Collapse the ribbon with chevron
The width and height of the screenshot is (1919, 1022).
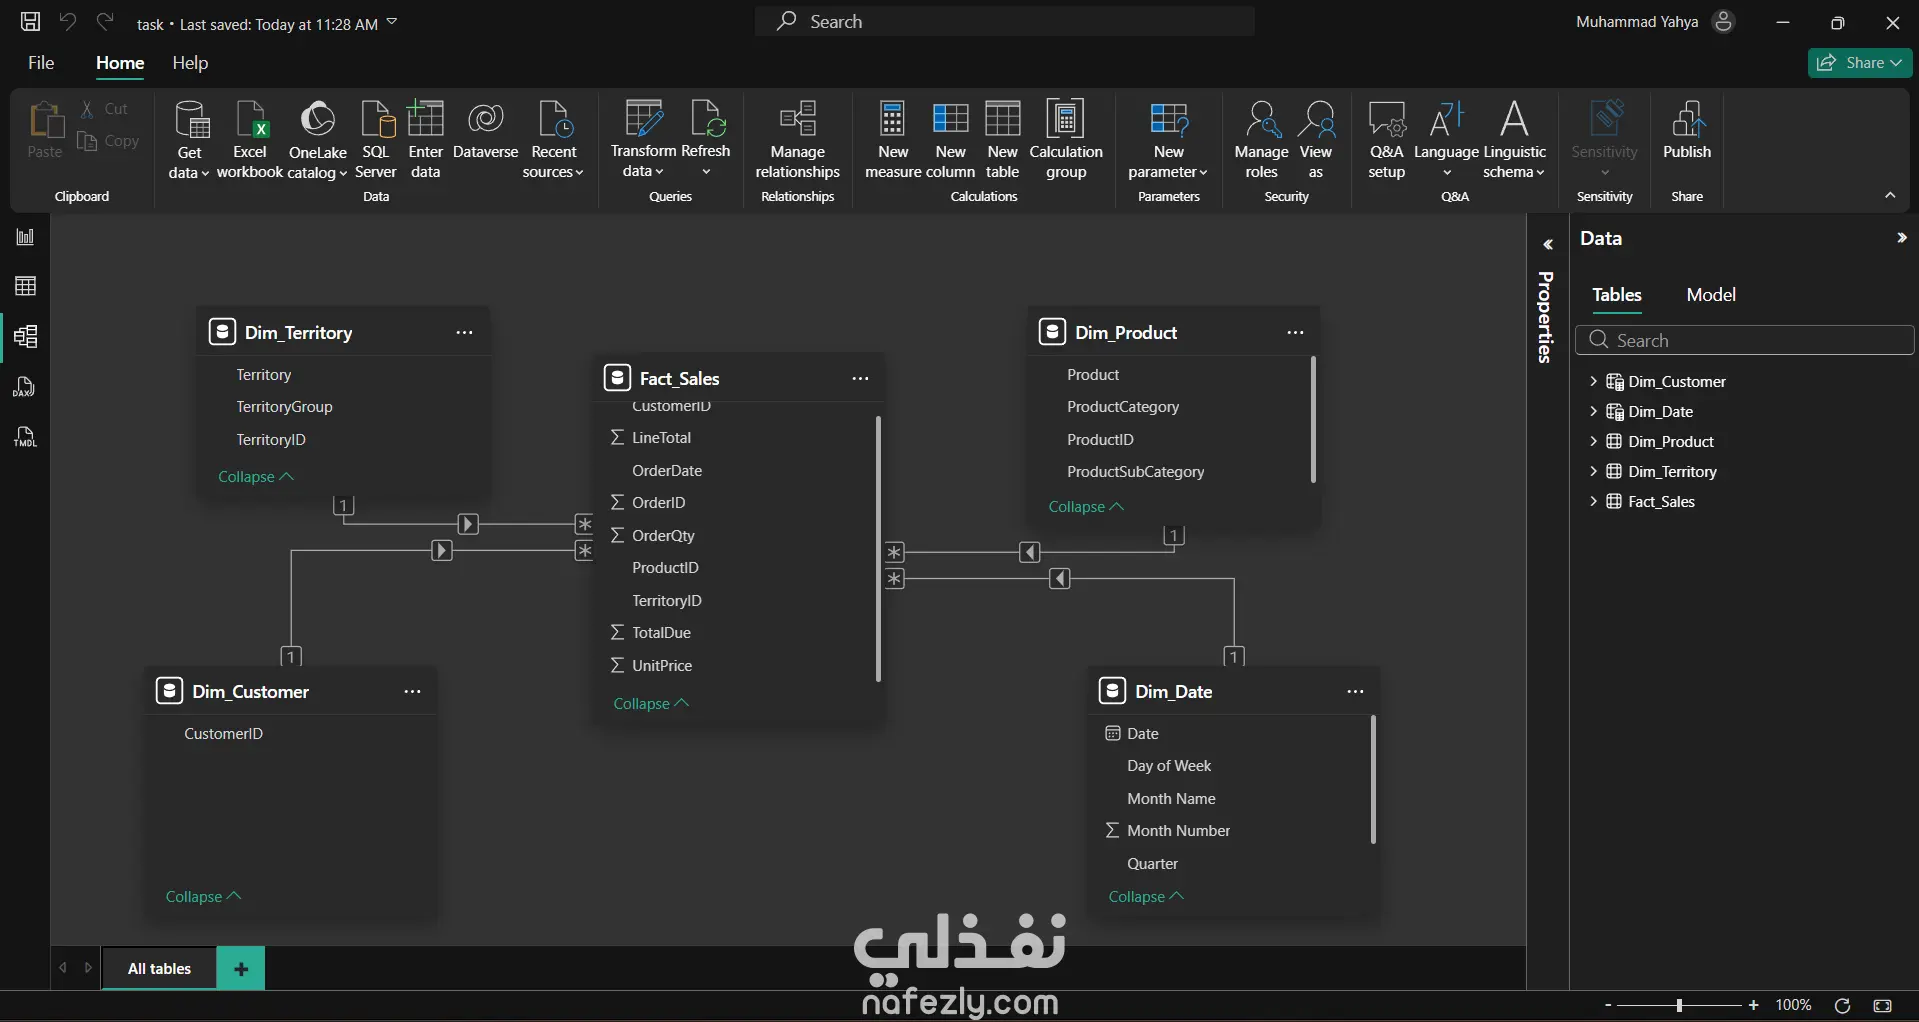pyautogui.click(x=1890, y=196)
